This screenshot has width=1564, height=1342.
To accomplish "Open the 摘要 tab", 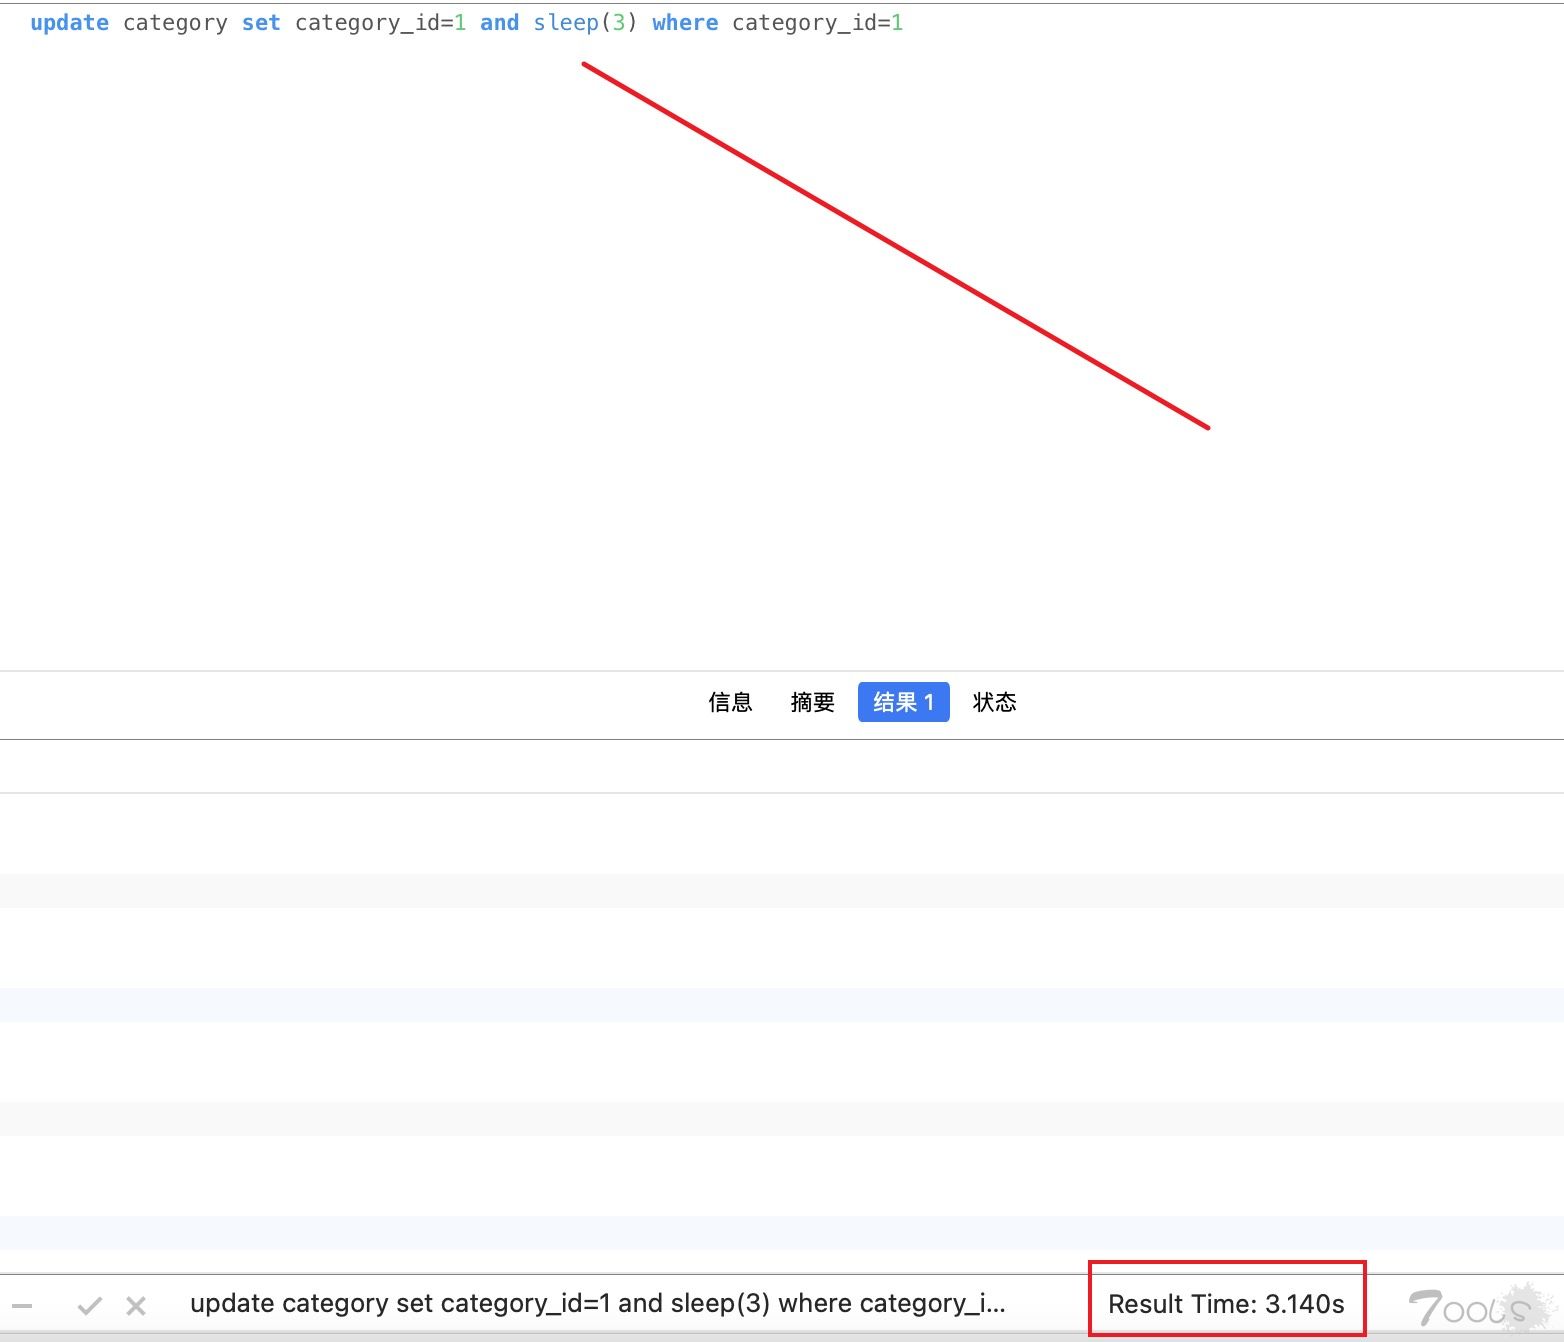I will pyautogui.click(x=812, y=703).
